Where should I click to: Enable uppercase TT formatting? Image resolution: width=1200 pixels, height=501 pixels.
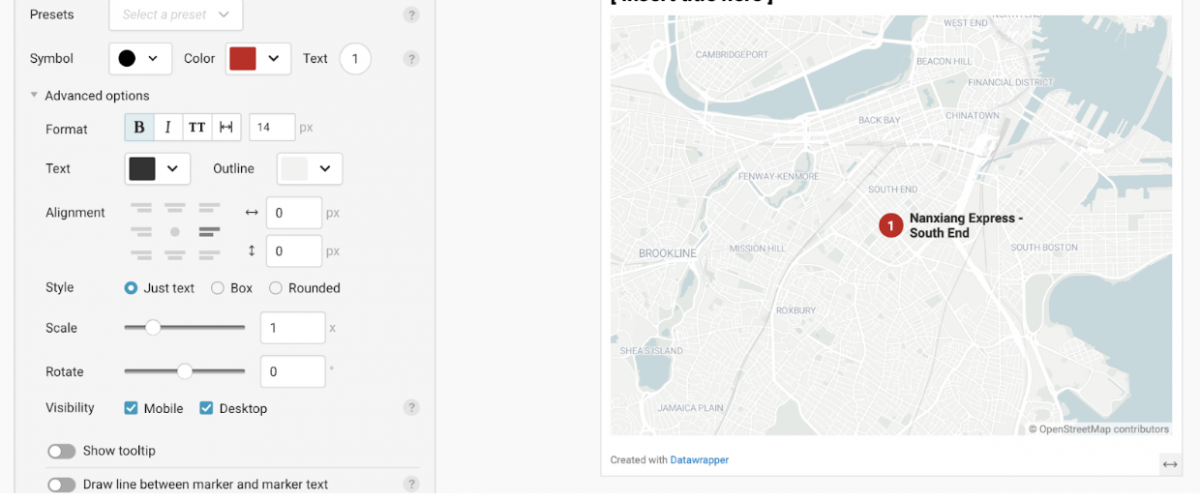(x=197, y=127)
